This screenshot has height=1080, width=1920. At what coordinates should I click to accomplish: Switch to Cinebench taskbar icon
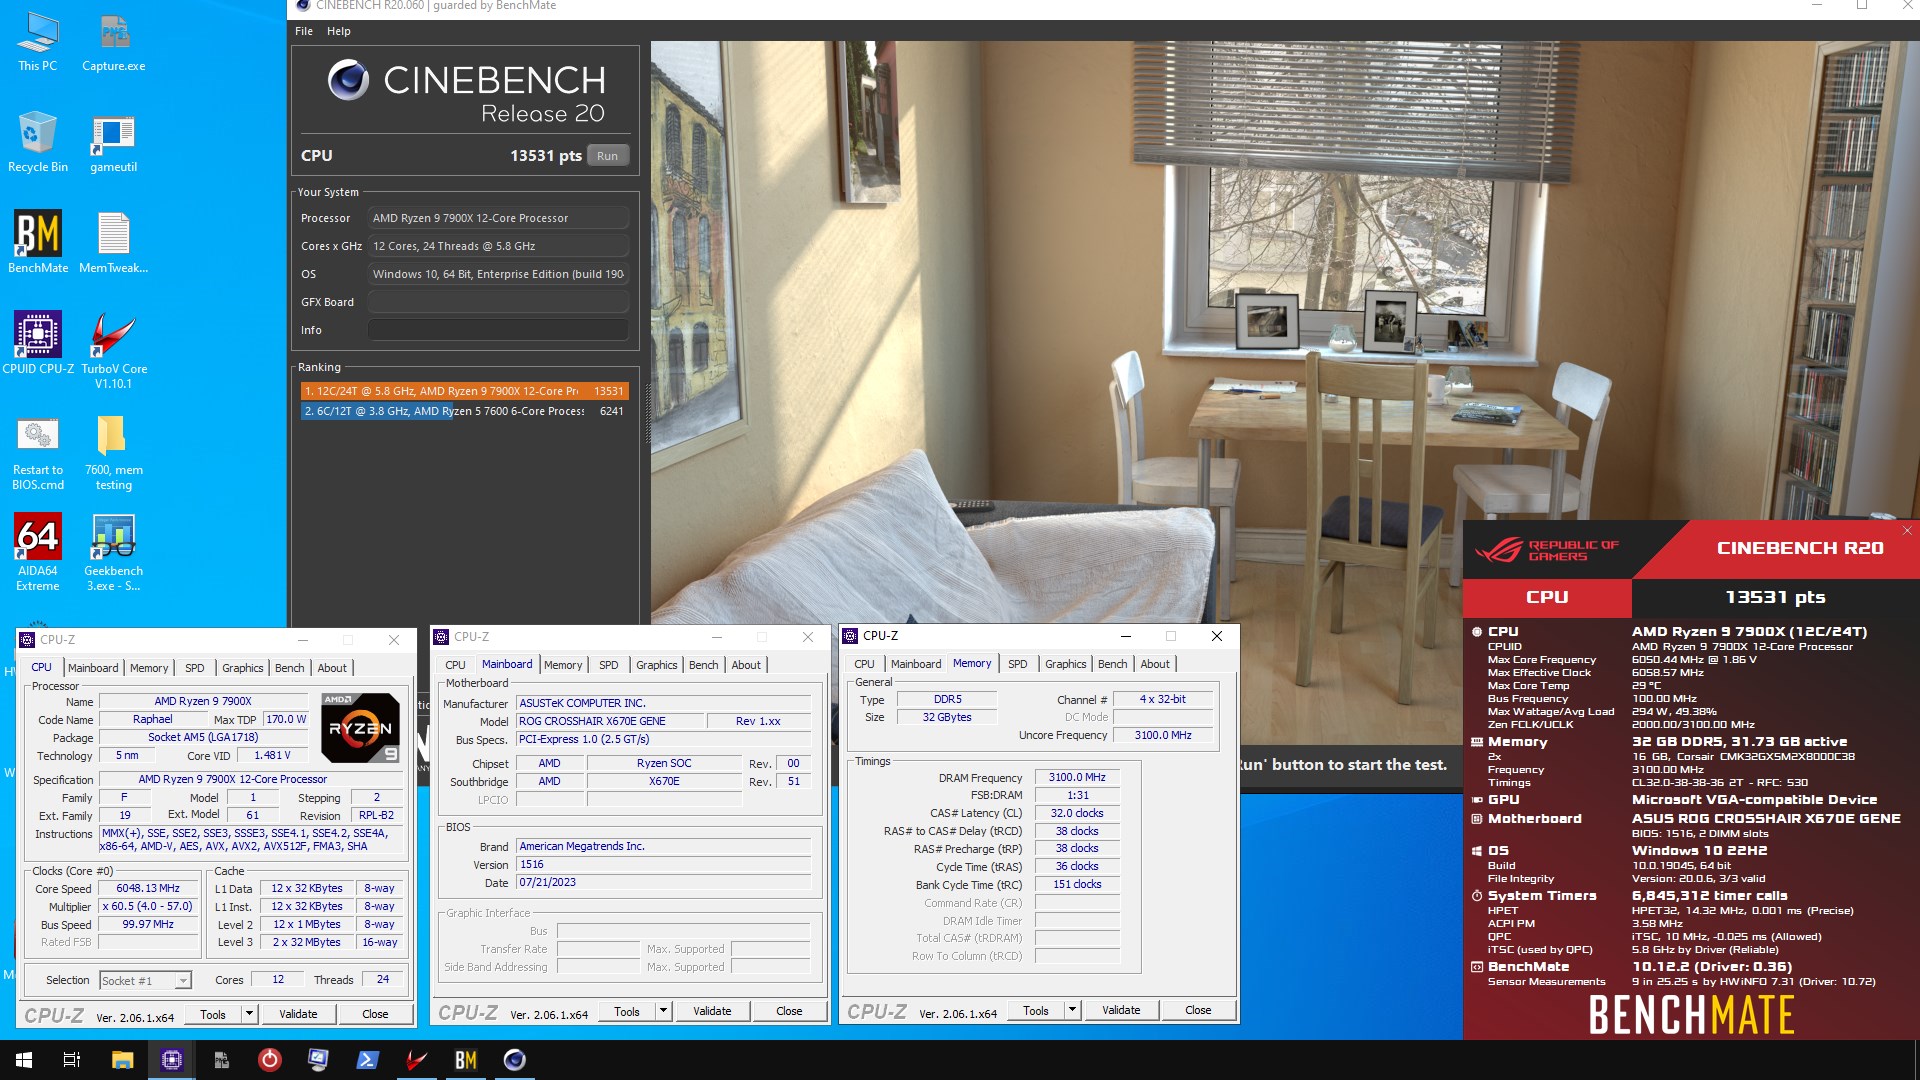tap(515, 1060)
